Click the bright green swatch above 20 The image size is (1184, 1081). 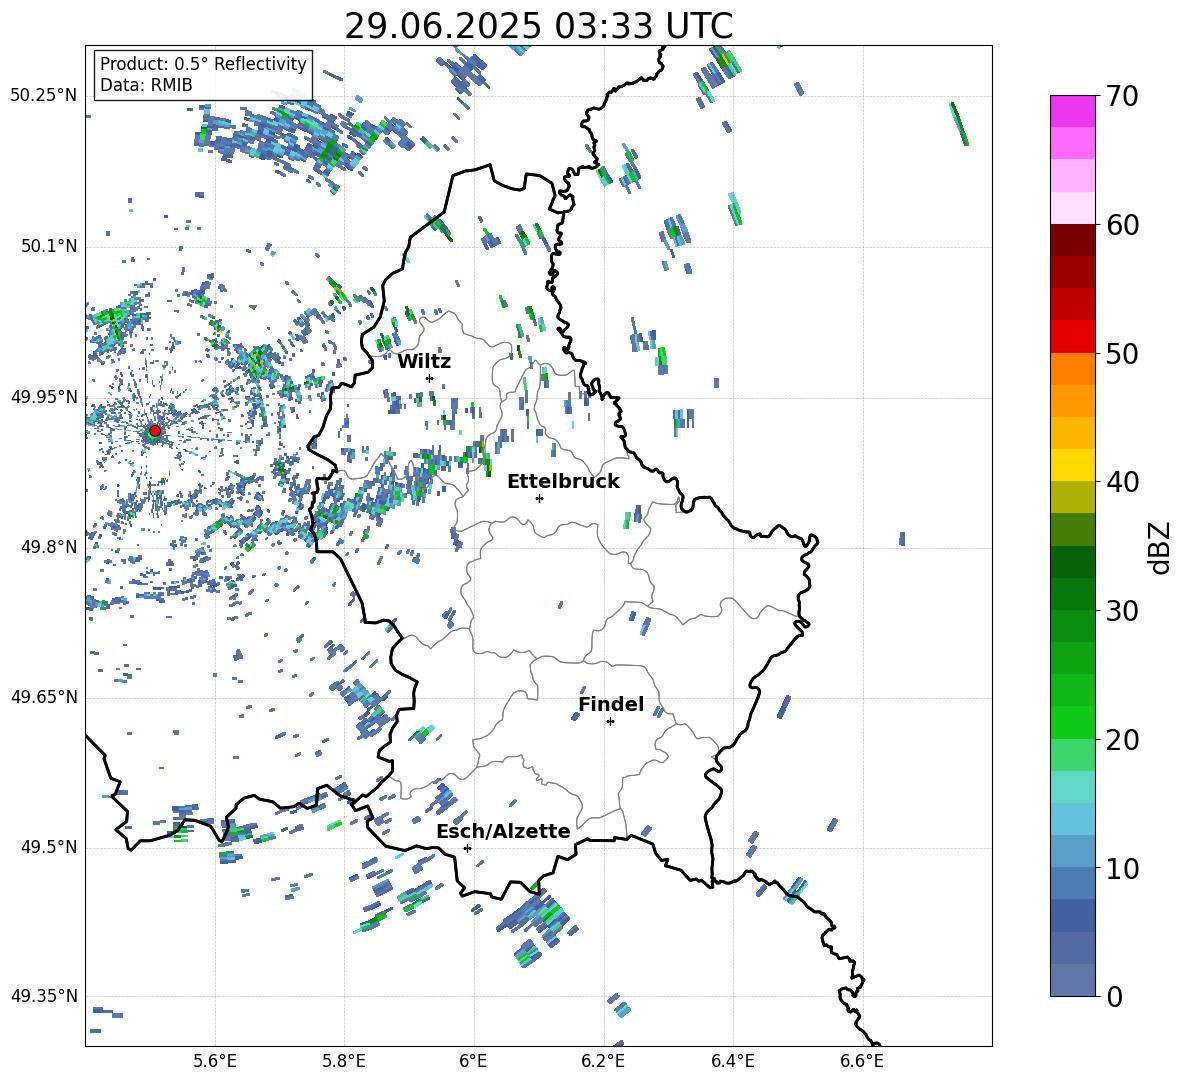coord(1072,722)
